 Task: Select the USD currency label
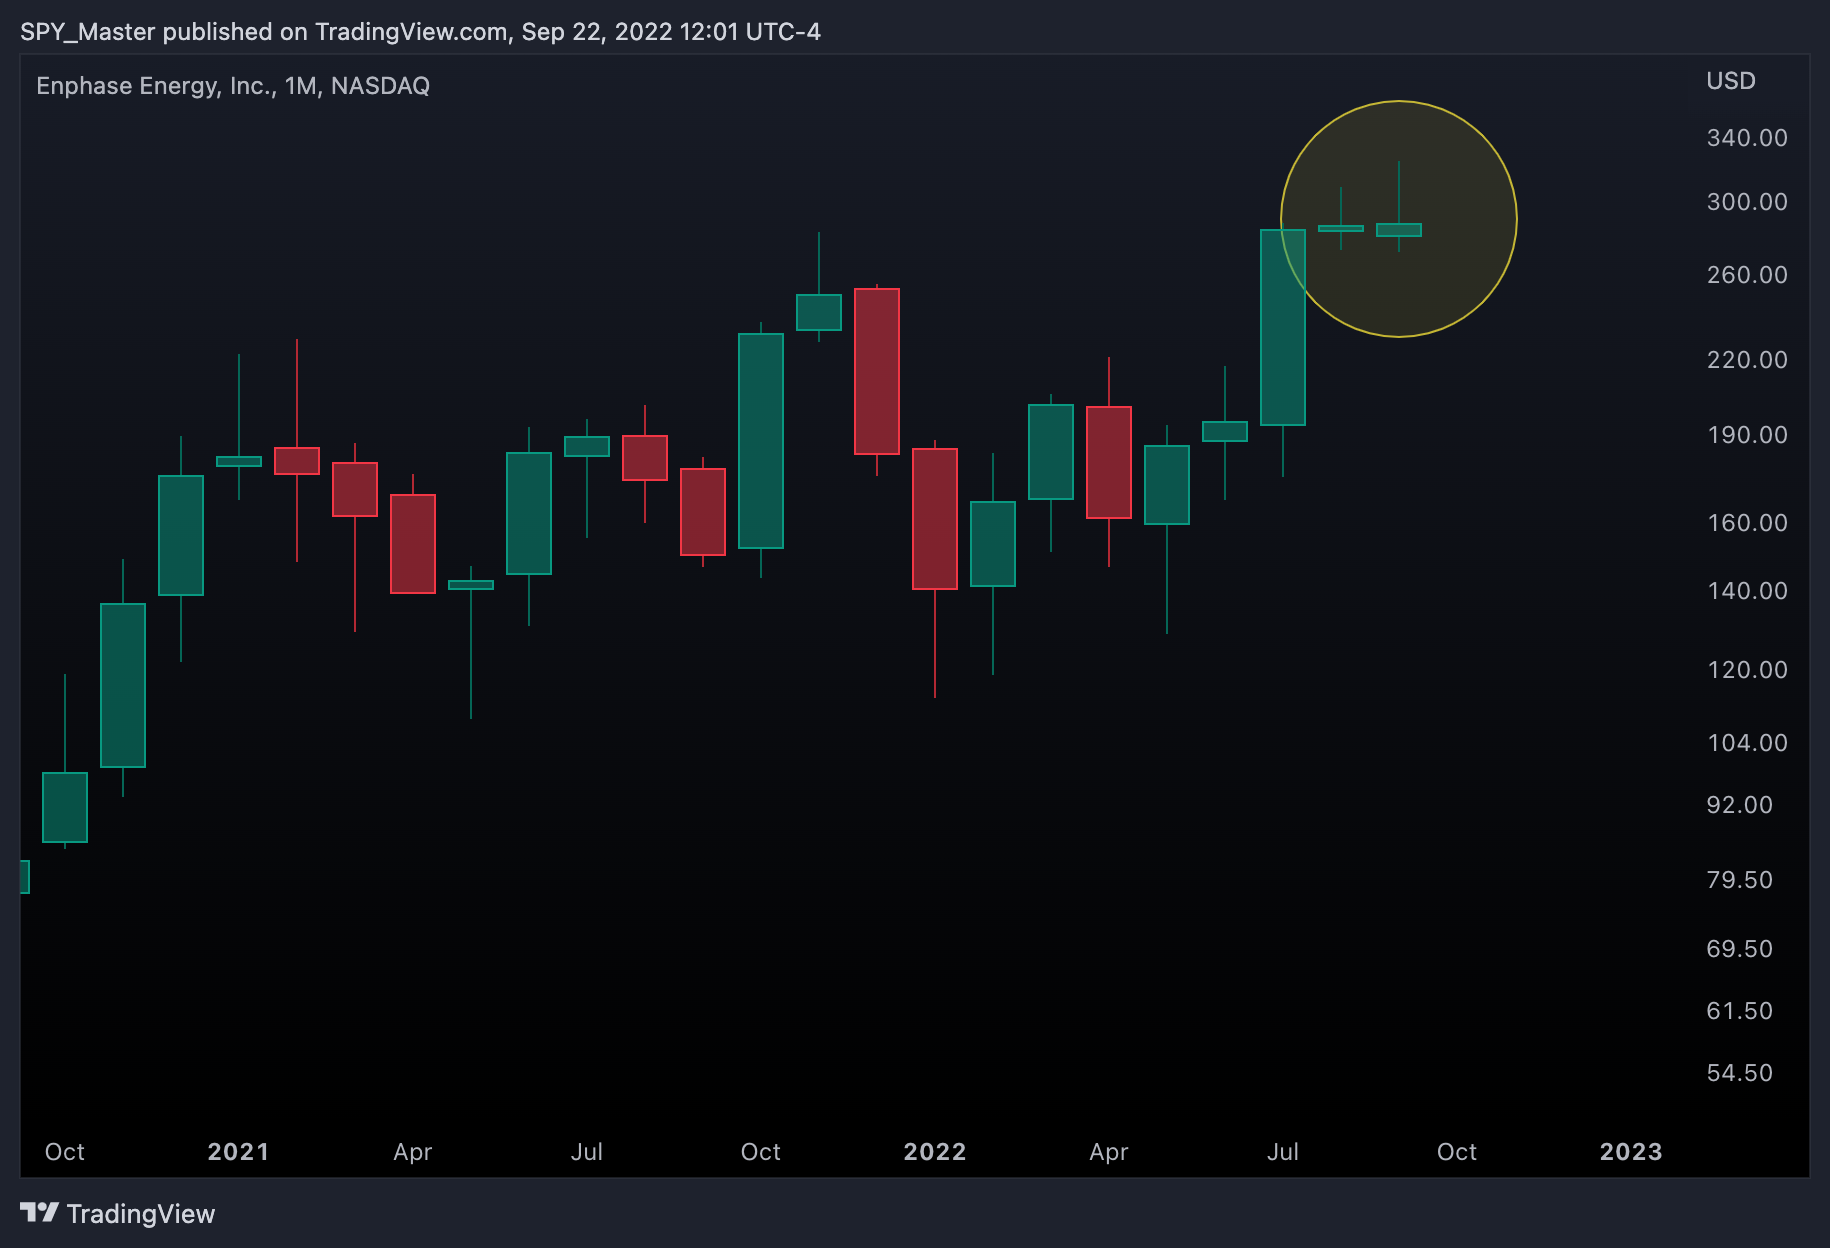click(1731, 81)
